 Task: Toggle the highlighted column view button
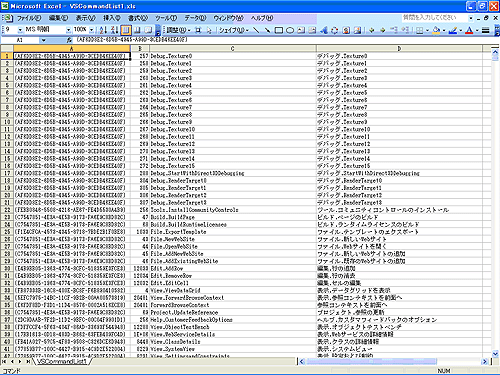pyautogui.click(x=126, y=30)
